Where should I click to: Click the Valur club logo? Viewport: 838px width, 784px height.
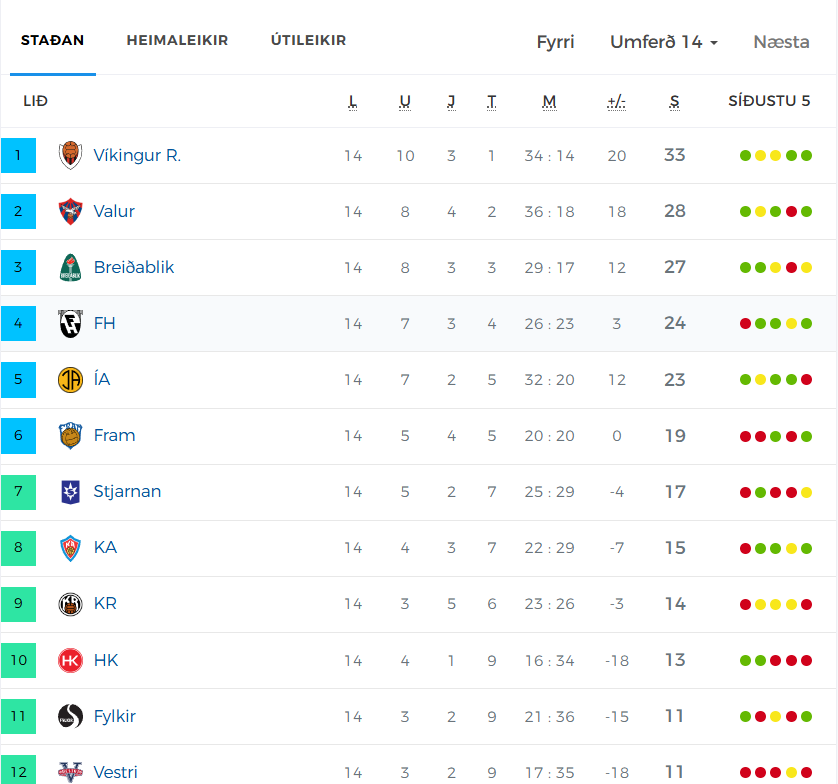[x=70, y=212]
